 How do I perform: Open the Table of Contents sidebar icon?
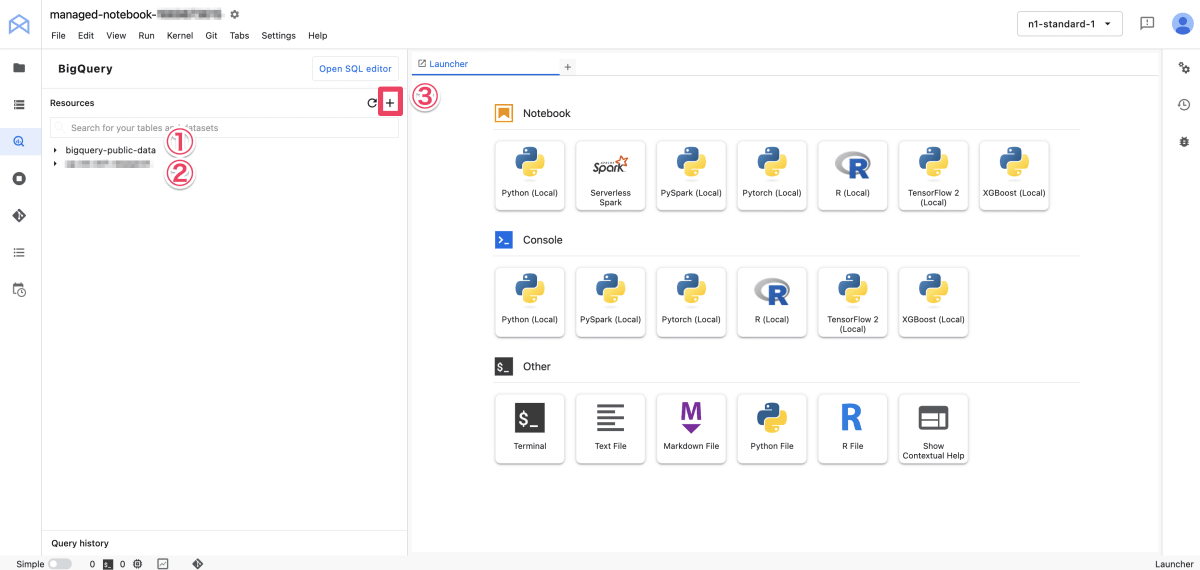[x=19, y=252]
